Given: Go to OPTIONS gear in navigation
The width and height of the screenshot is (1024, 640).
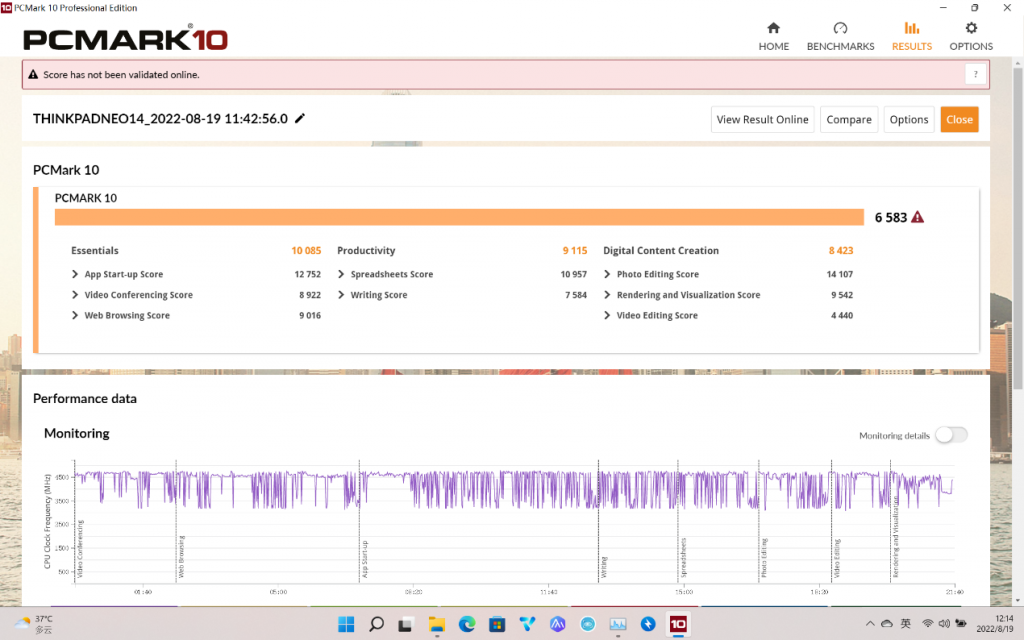Looking at the screenshot, I should pyautogui.click(x=971, y=29).
